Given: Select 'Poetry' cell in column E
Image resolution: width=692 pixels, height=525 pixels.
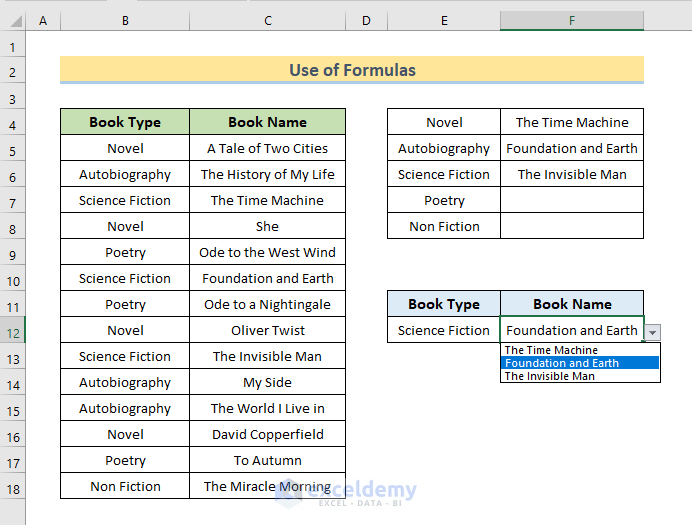Looking at the screenshot, I should [444, 200].
